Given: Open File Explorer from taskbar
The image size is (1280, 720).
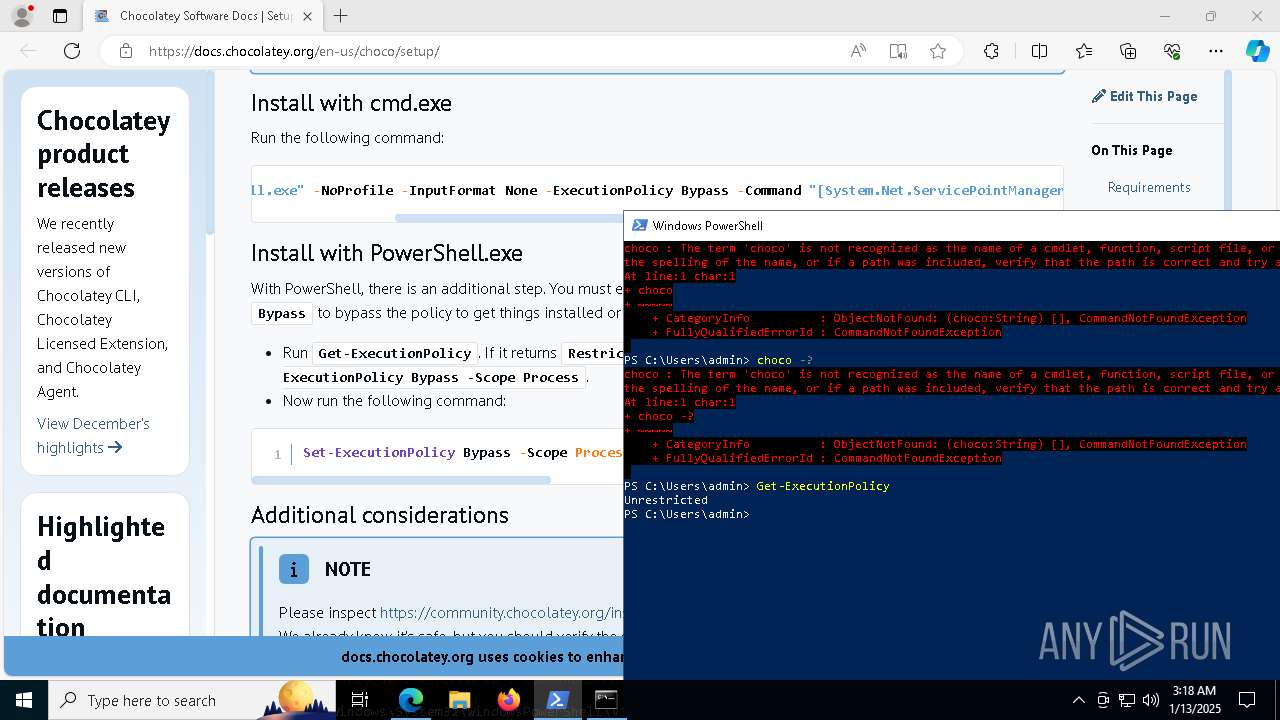Looking at the screenshot, I should (459, 700).
